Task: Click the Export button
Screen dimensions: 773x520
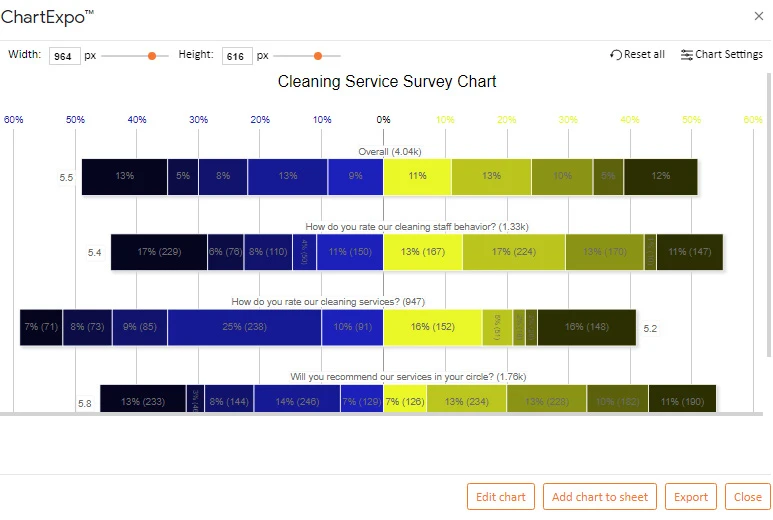Action: (x=691, y=496)
